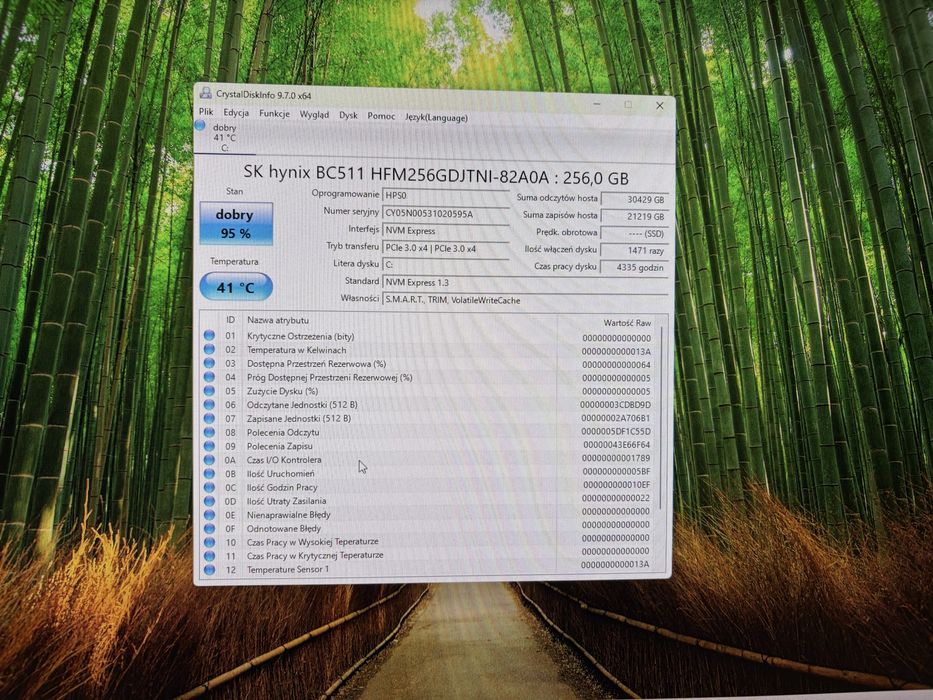
Task: Click Prędk. obrotowa value ---- (SSD)
Action: (635, 233)
